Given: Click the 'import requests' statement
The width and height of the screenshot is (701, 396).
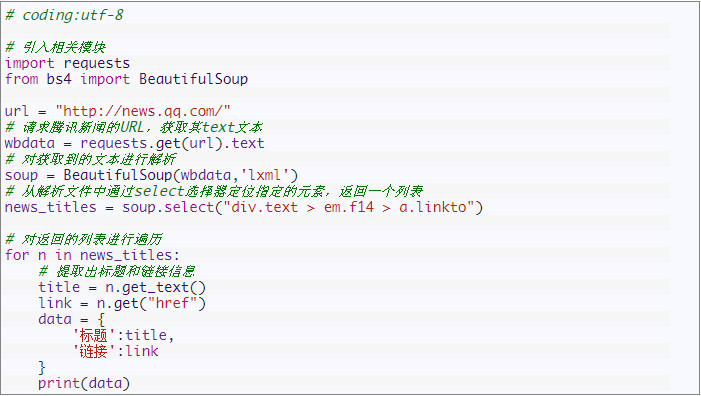Looking at the screenshot, I should click(x=68, y=63).
